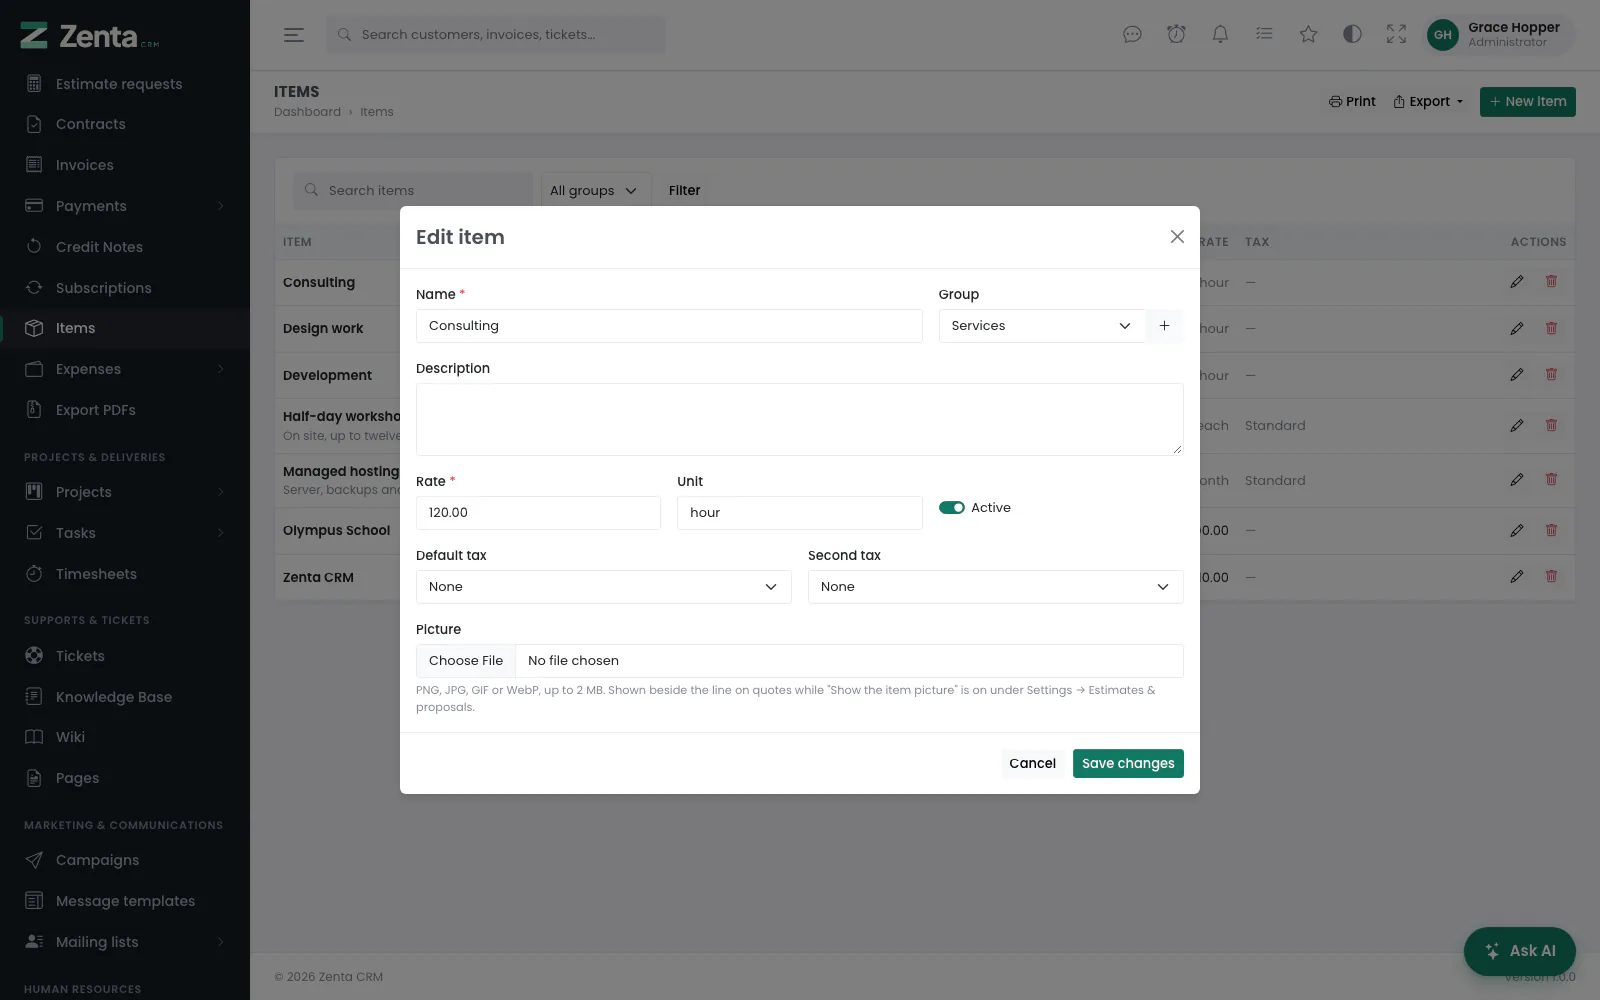The width and height of the screenshot is (1600, 1000).
Task: Click the chat messages icon in header
Action: coord(1132,35)
